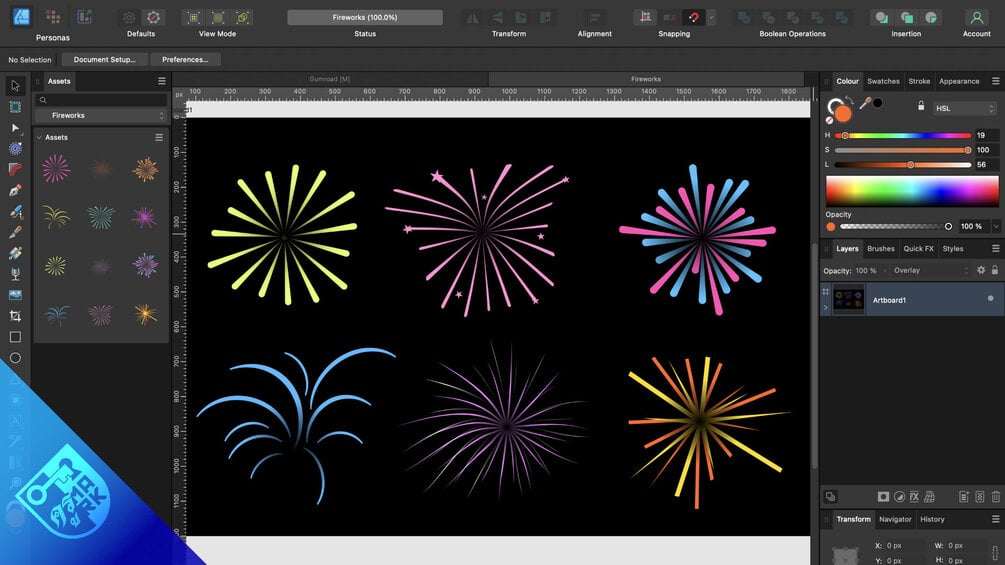This screenshot has height=565, width=1005.
Task: Click the Add Pixel Layer icon
Action: 979,496
